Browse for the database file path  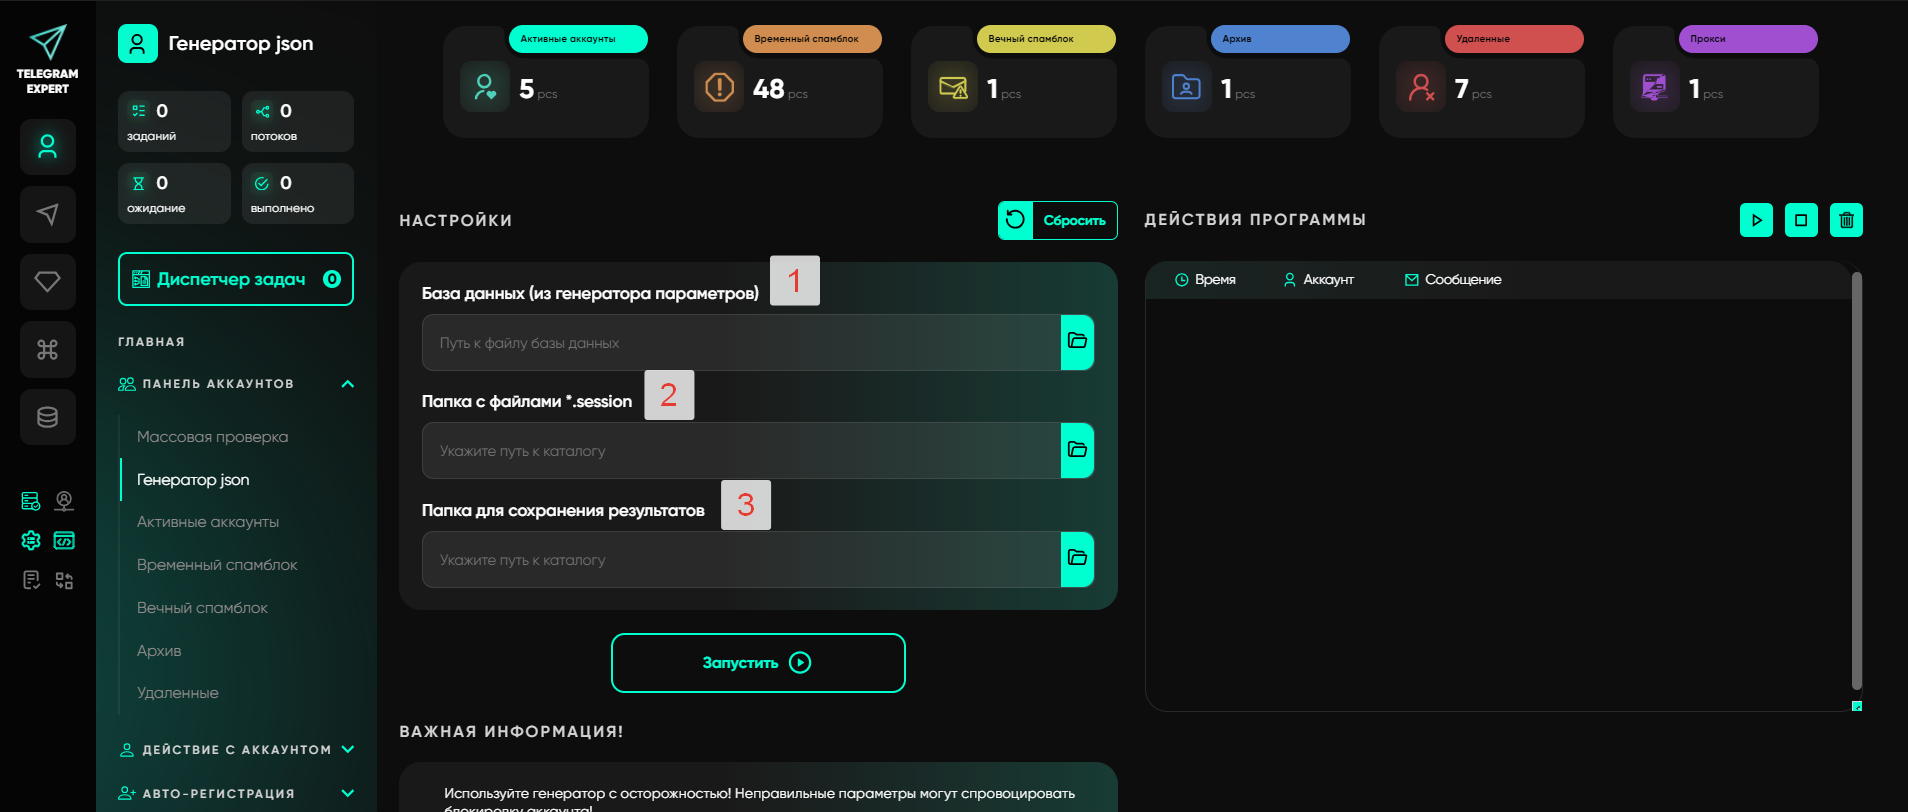1077,342
